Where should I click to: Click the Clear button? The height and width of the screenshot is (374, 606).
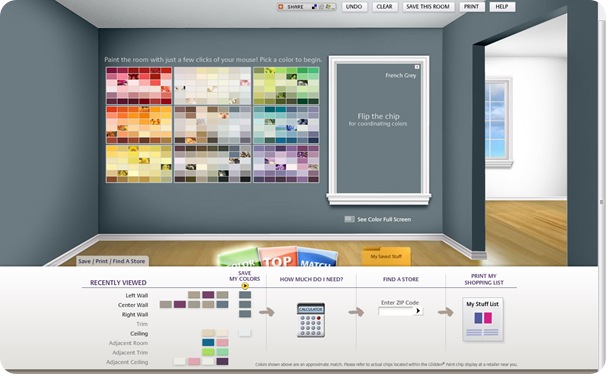pyautogui.click(x=385, y=7)
